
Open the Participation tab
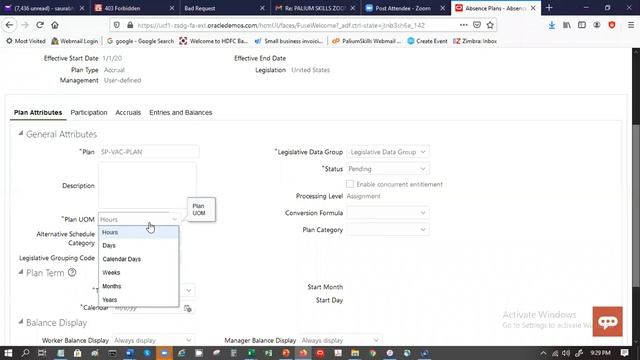click(89, 113)
